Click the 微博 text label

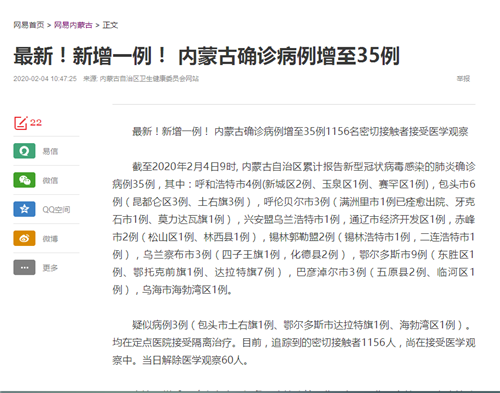(x=50, y=238)
